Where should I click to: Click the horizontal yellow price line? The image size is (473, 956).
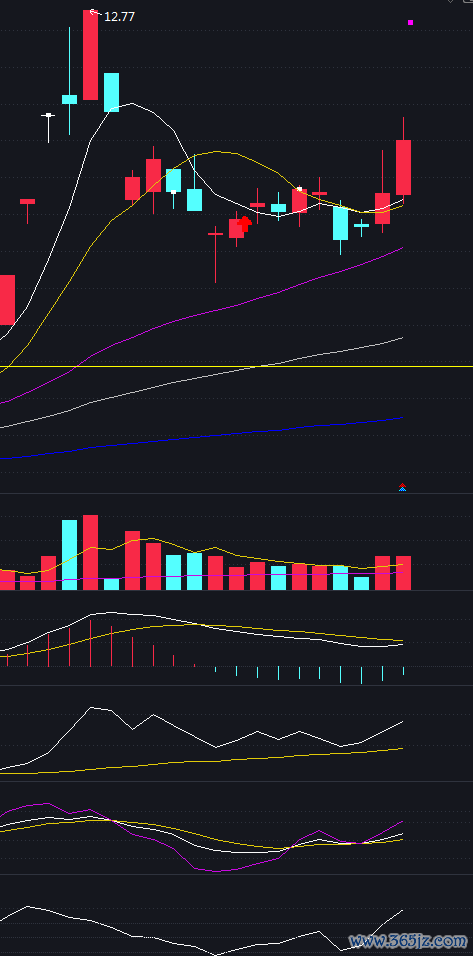point(236,366)
